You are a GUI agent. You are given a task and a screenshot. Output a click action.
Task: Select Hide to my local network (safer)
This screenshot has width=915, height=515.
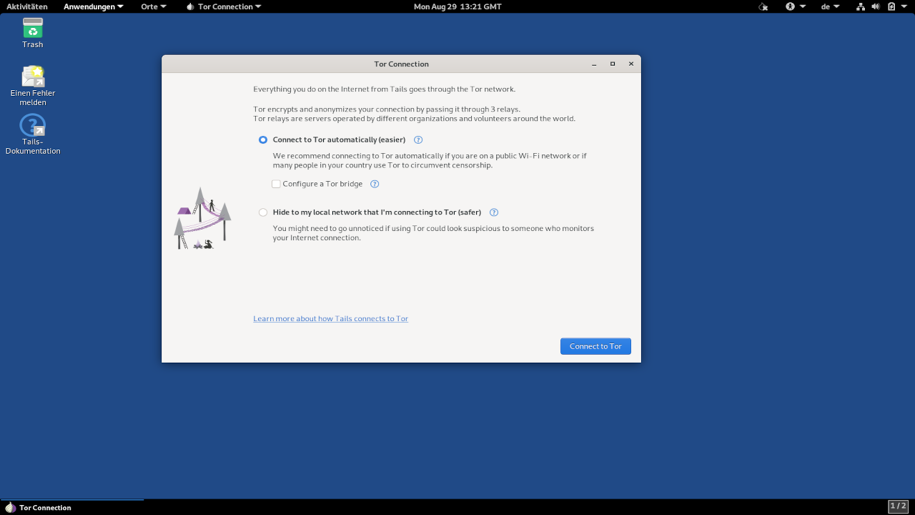(263, 212)
